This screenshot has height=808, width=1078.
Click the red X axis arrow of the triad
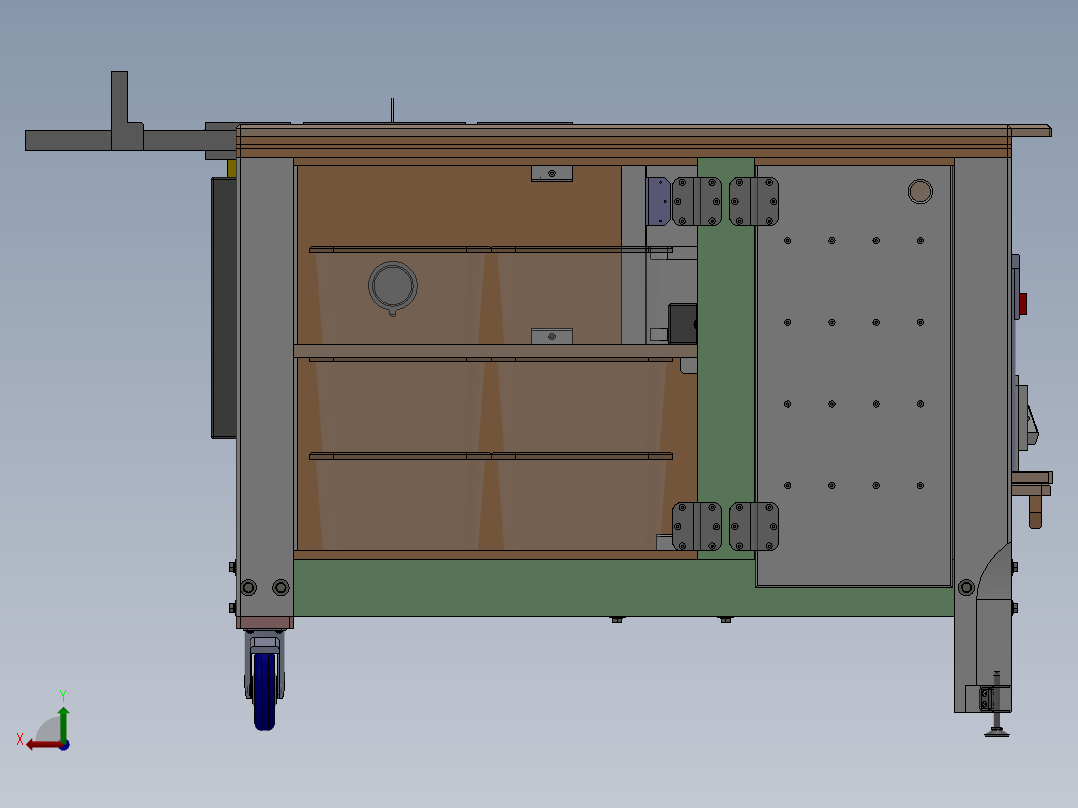pyautogui.click(x=43, y=745)
